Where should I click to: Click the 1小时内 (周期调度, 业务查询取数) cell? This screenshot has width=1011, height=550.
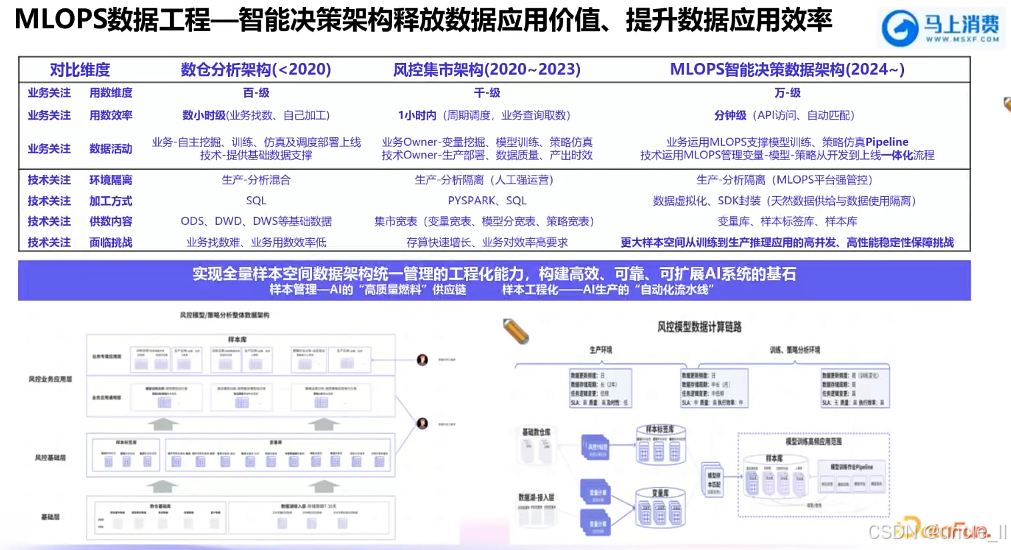tap(484, 115)
